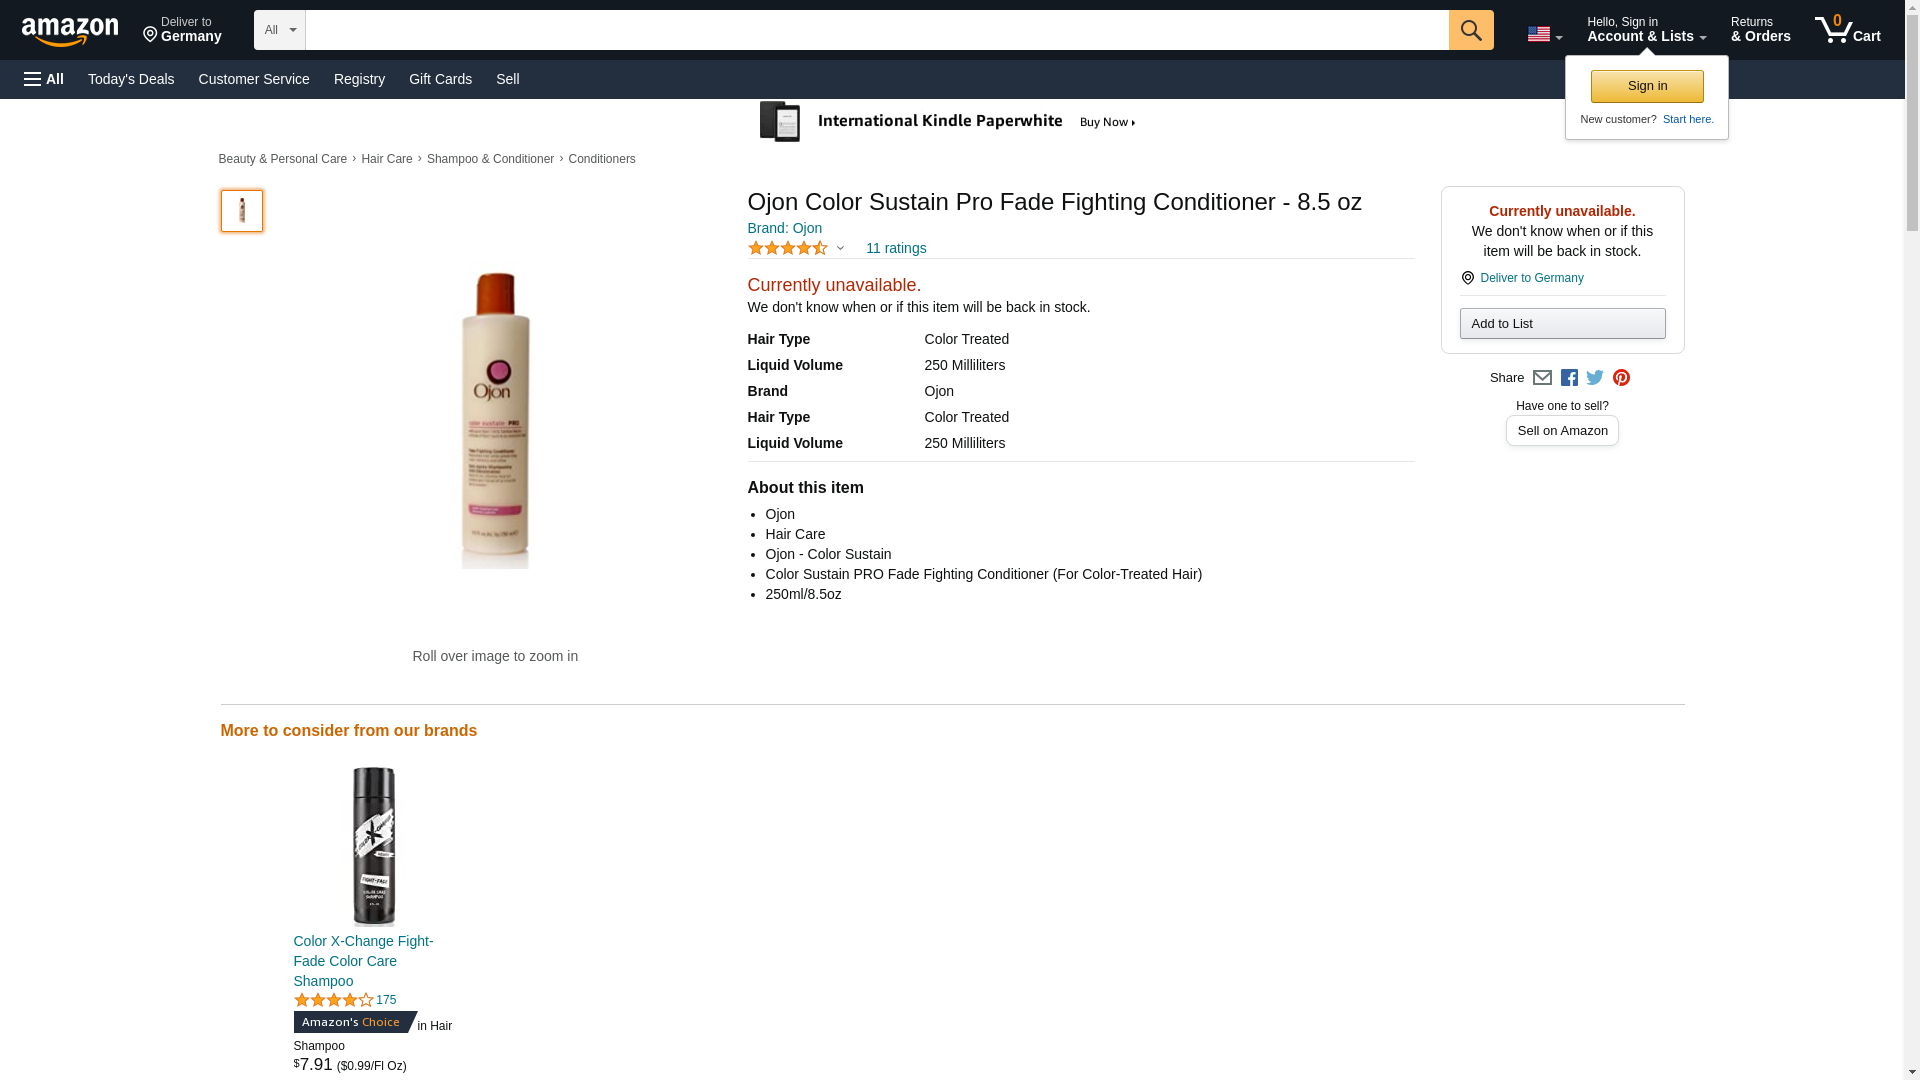Open Today's Deals menu item
This screenshot has width=1920, height=1080.
[x=131, y=79]
